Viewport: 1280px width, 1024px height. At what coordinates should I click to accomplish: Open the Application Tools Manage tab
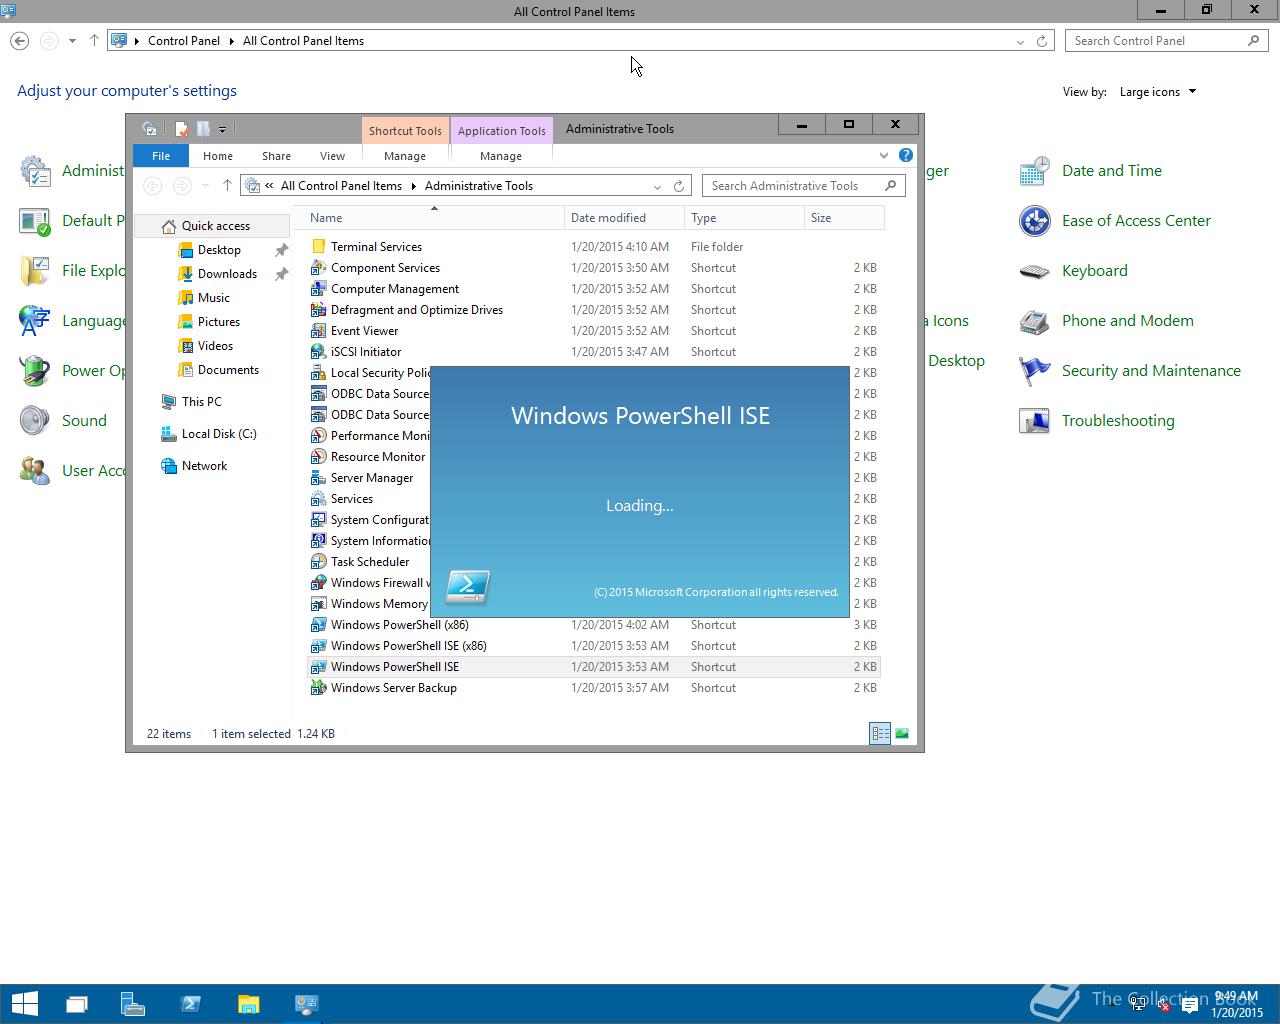pos(501,156)
